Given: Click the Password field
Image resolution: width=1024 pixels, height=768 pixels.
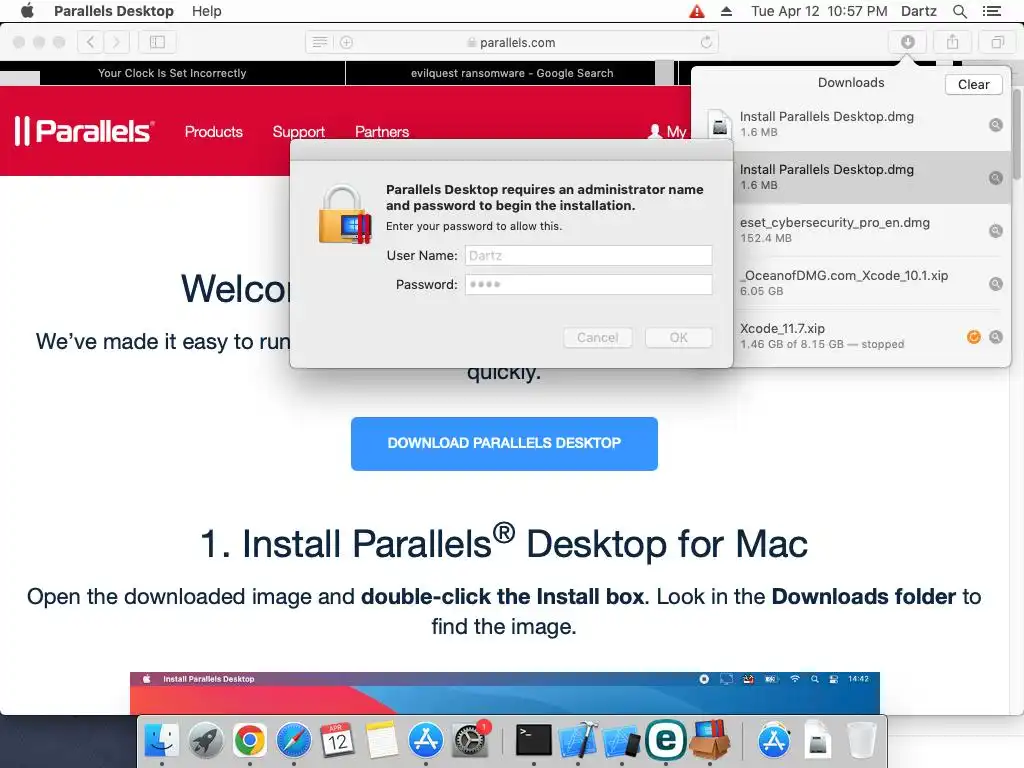Looking at the screenshot, I should pos(588,284).
